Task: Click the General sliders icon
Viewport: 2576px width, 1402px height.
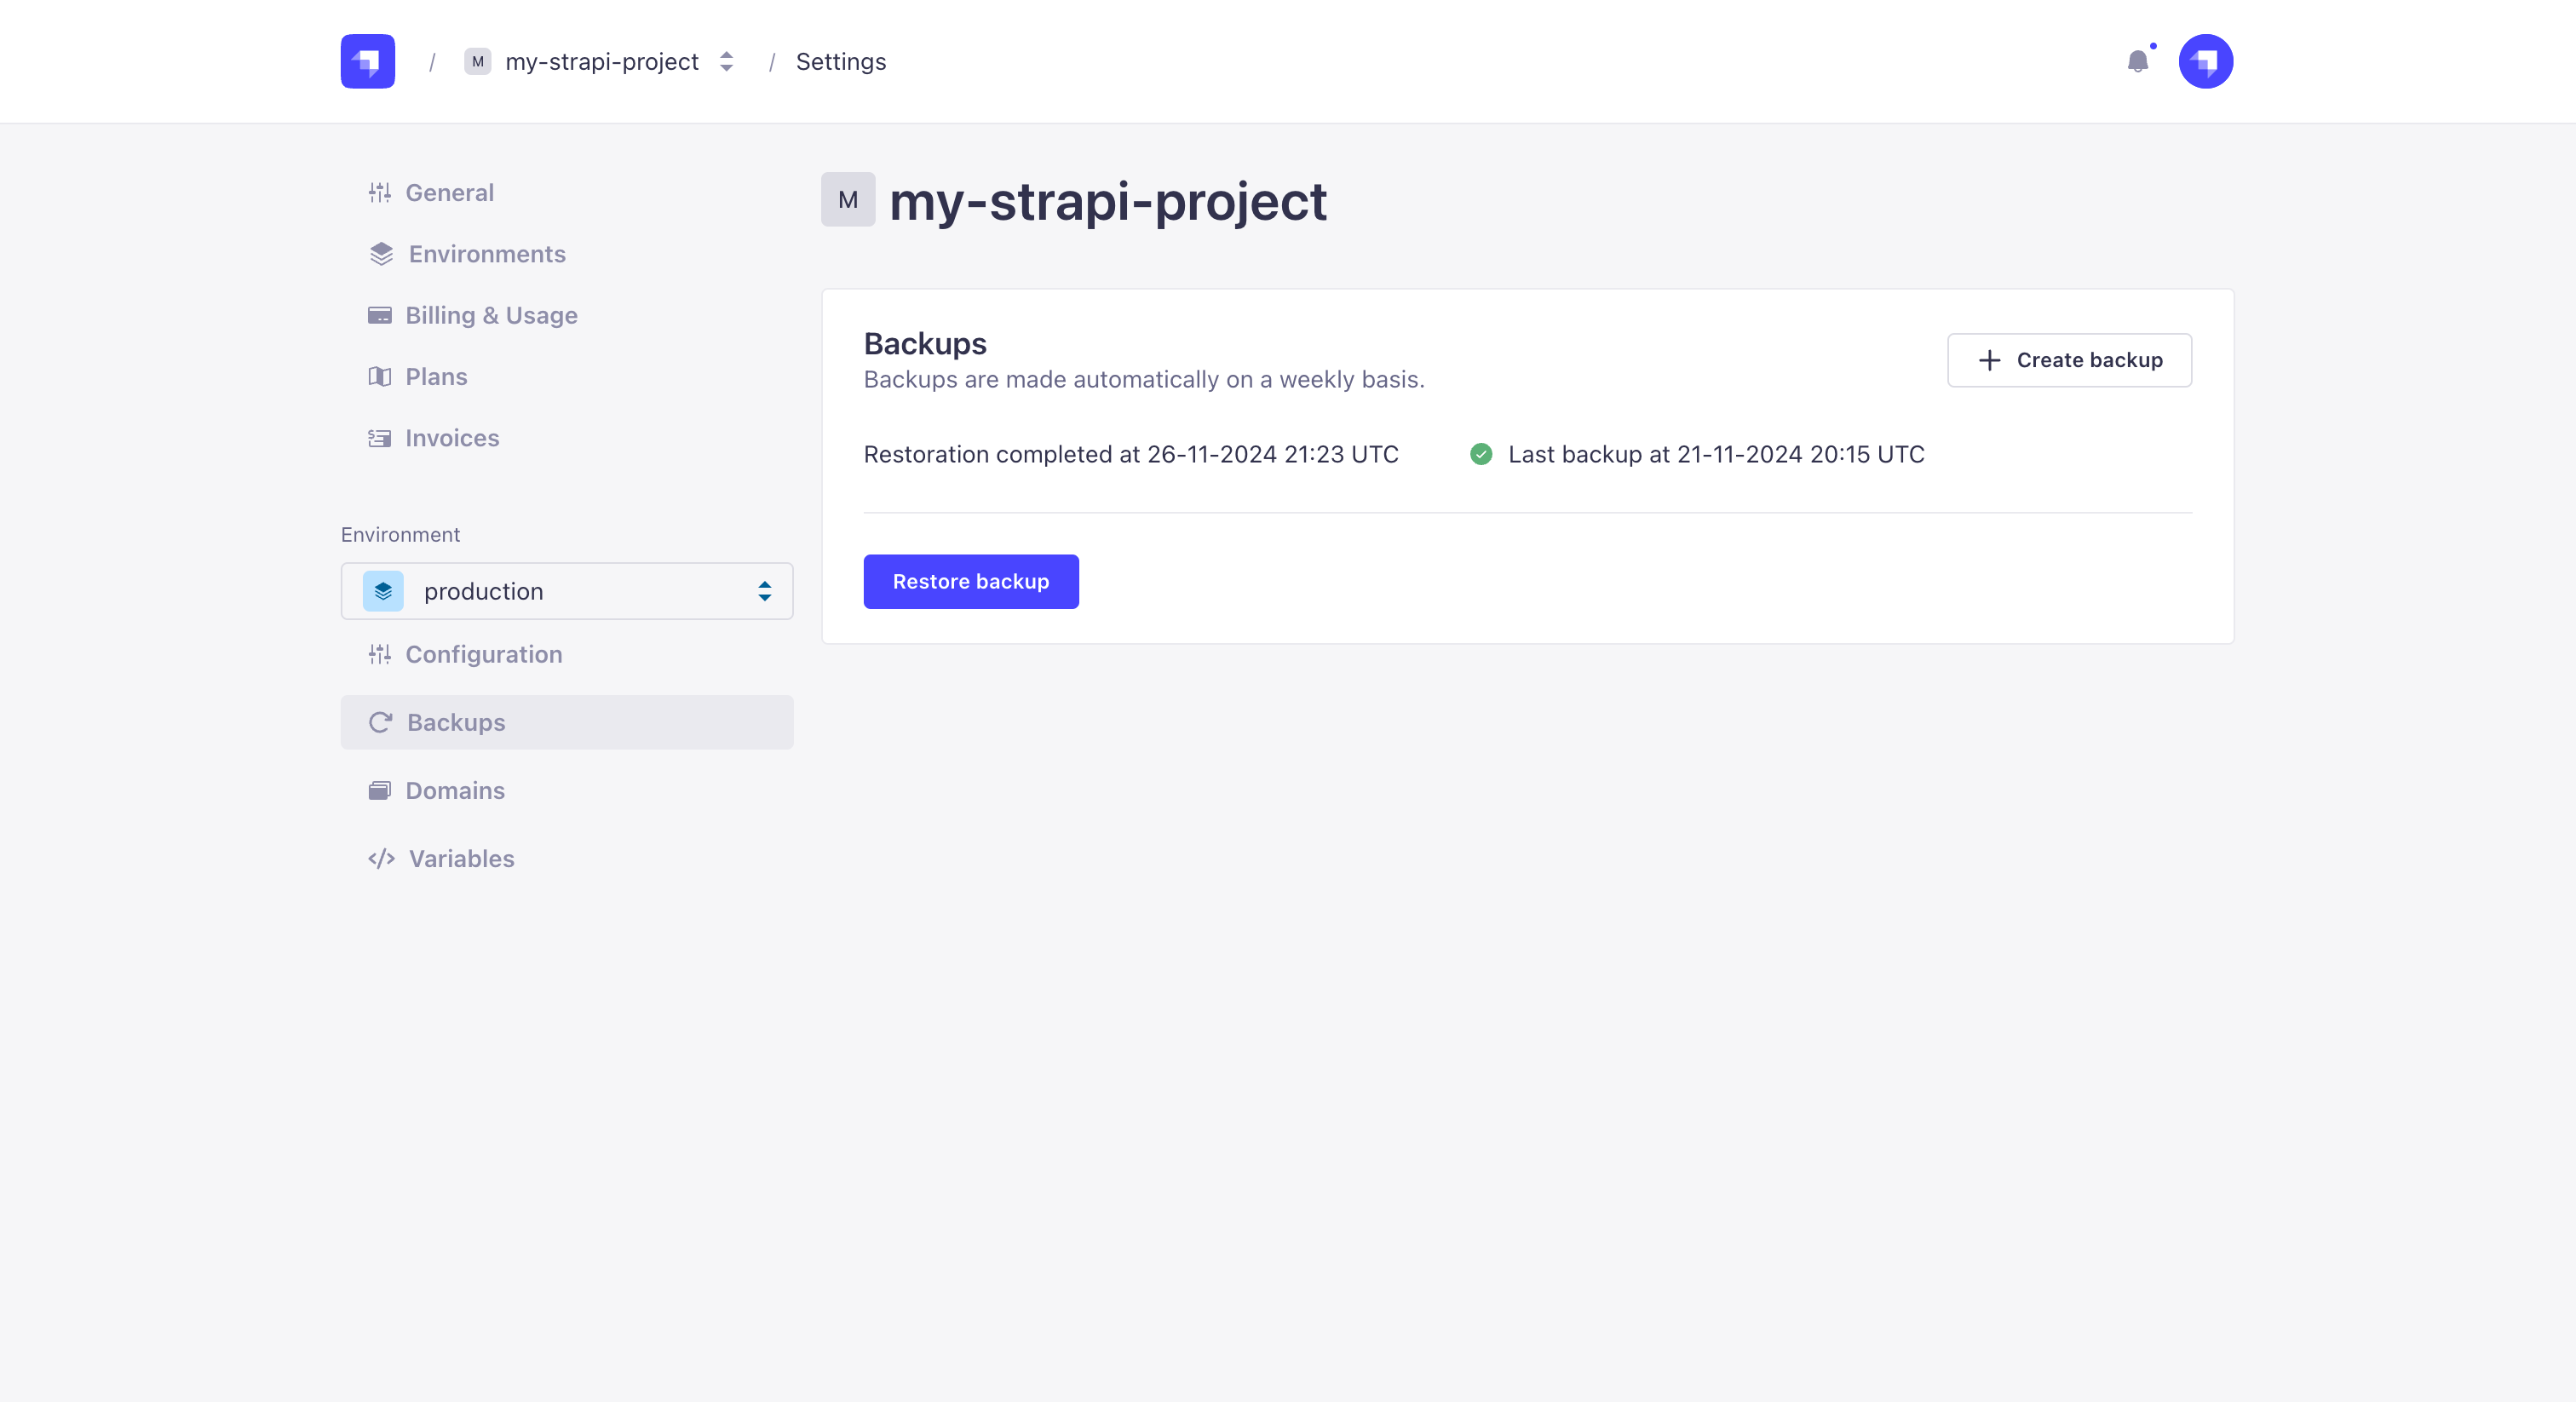Action: click(379, 193)
